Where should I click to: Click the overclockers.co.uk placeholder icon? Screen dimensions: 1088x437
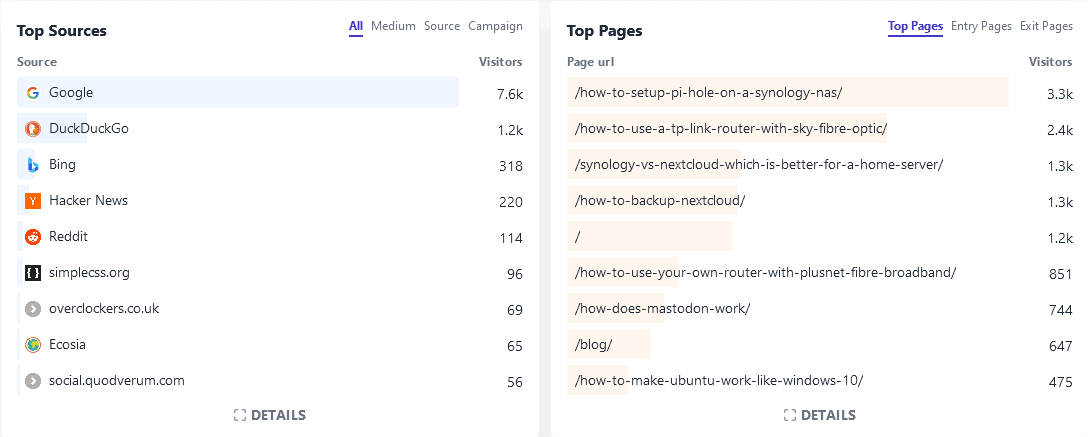pos(33,309)
